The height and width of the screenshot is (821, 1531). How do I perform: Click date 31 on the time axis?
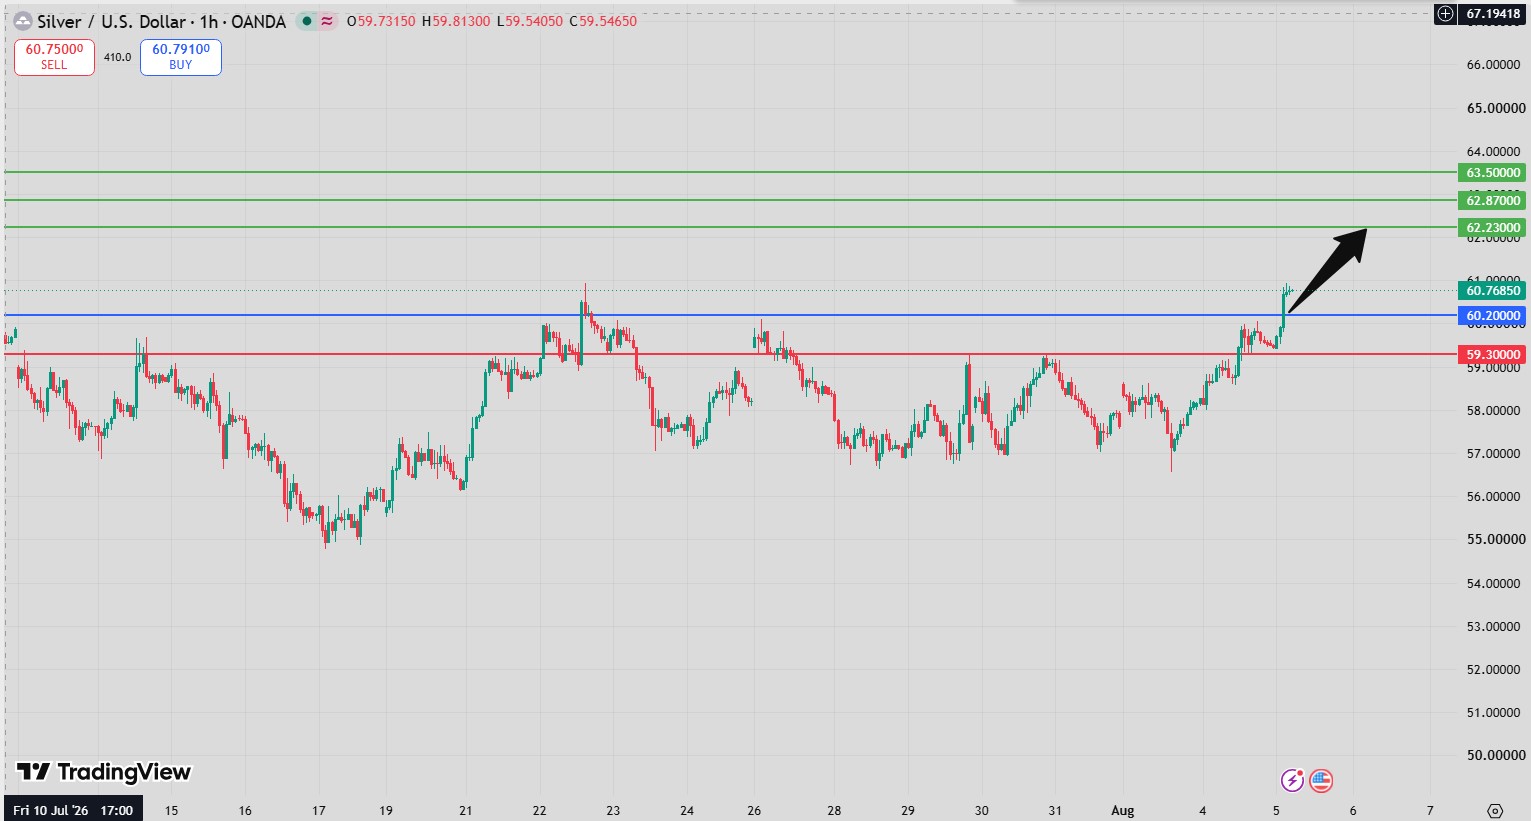point(1055,811)
